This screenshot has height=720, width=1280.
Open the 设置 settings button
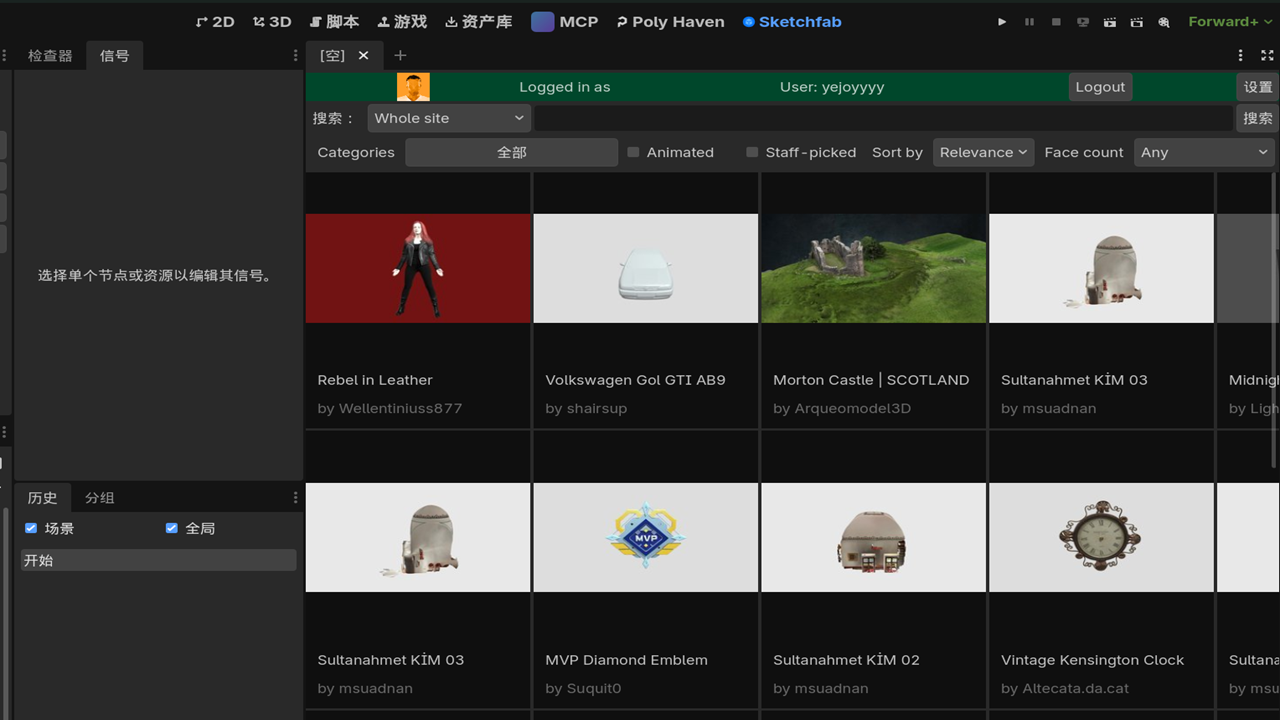click(x=1258, y=87)
